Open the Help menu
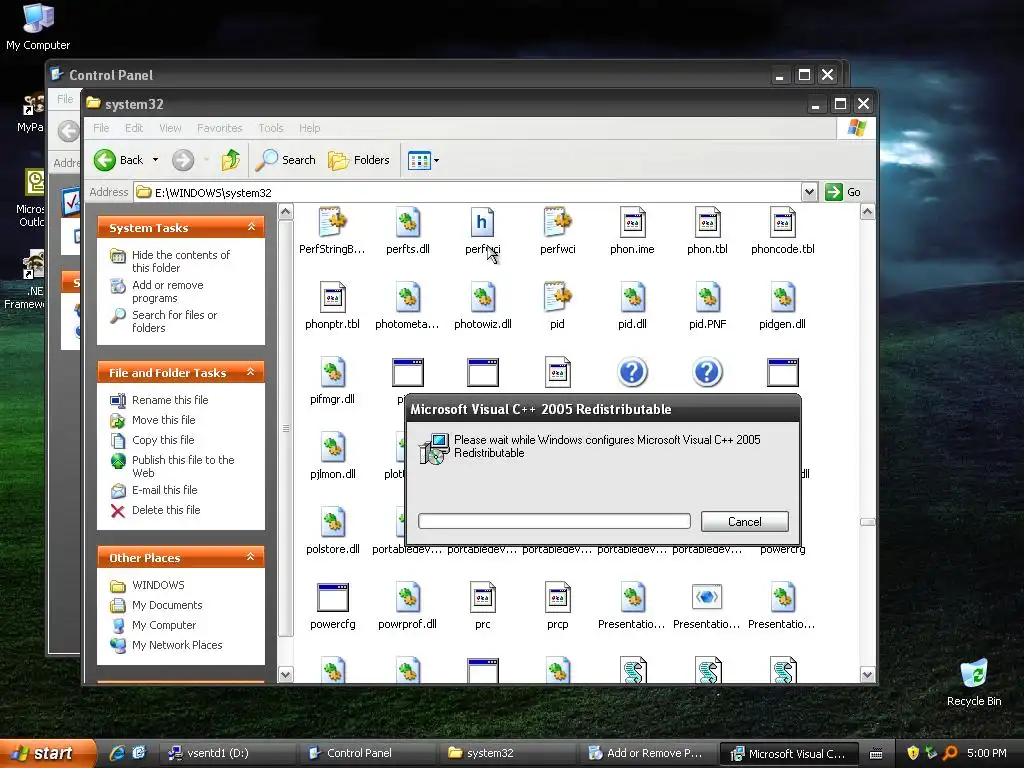Viewport: 1024px width, 768px height. coord(310,128)
